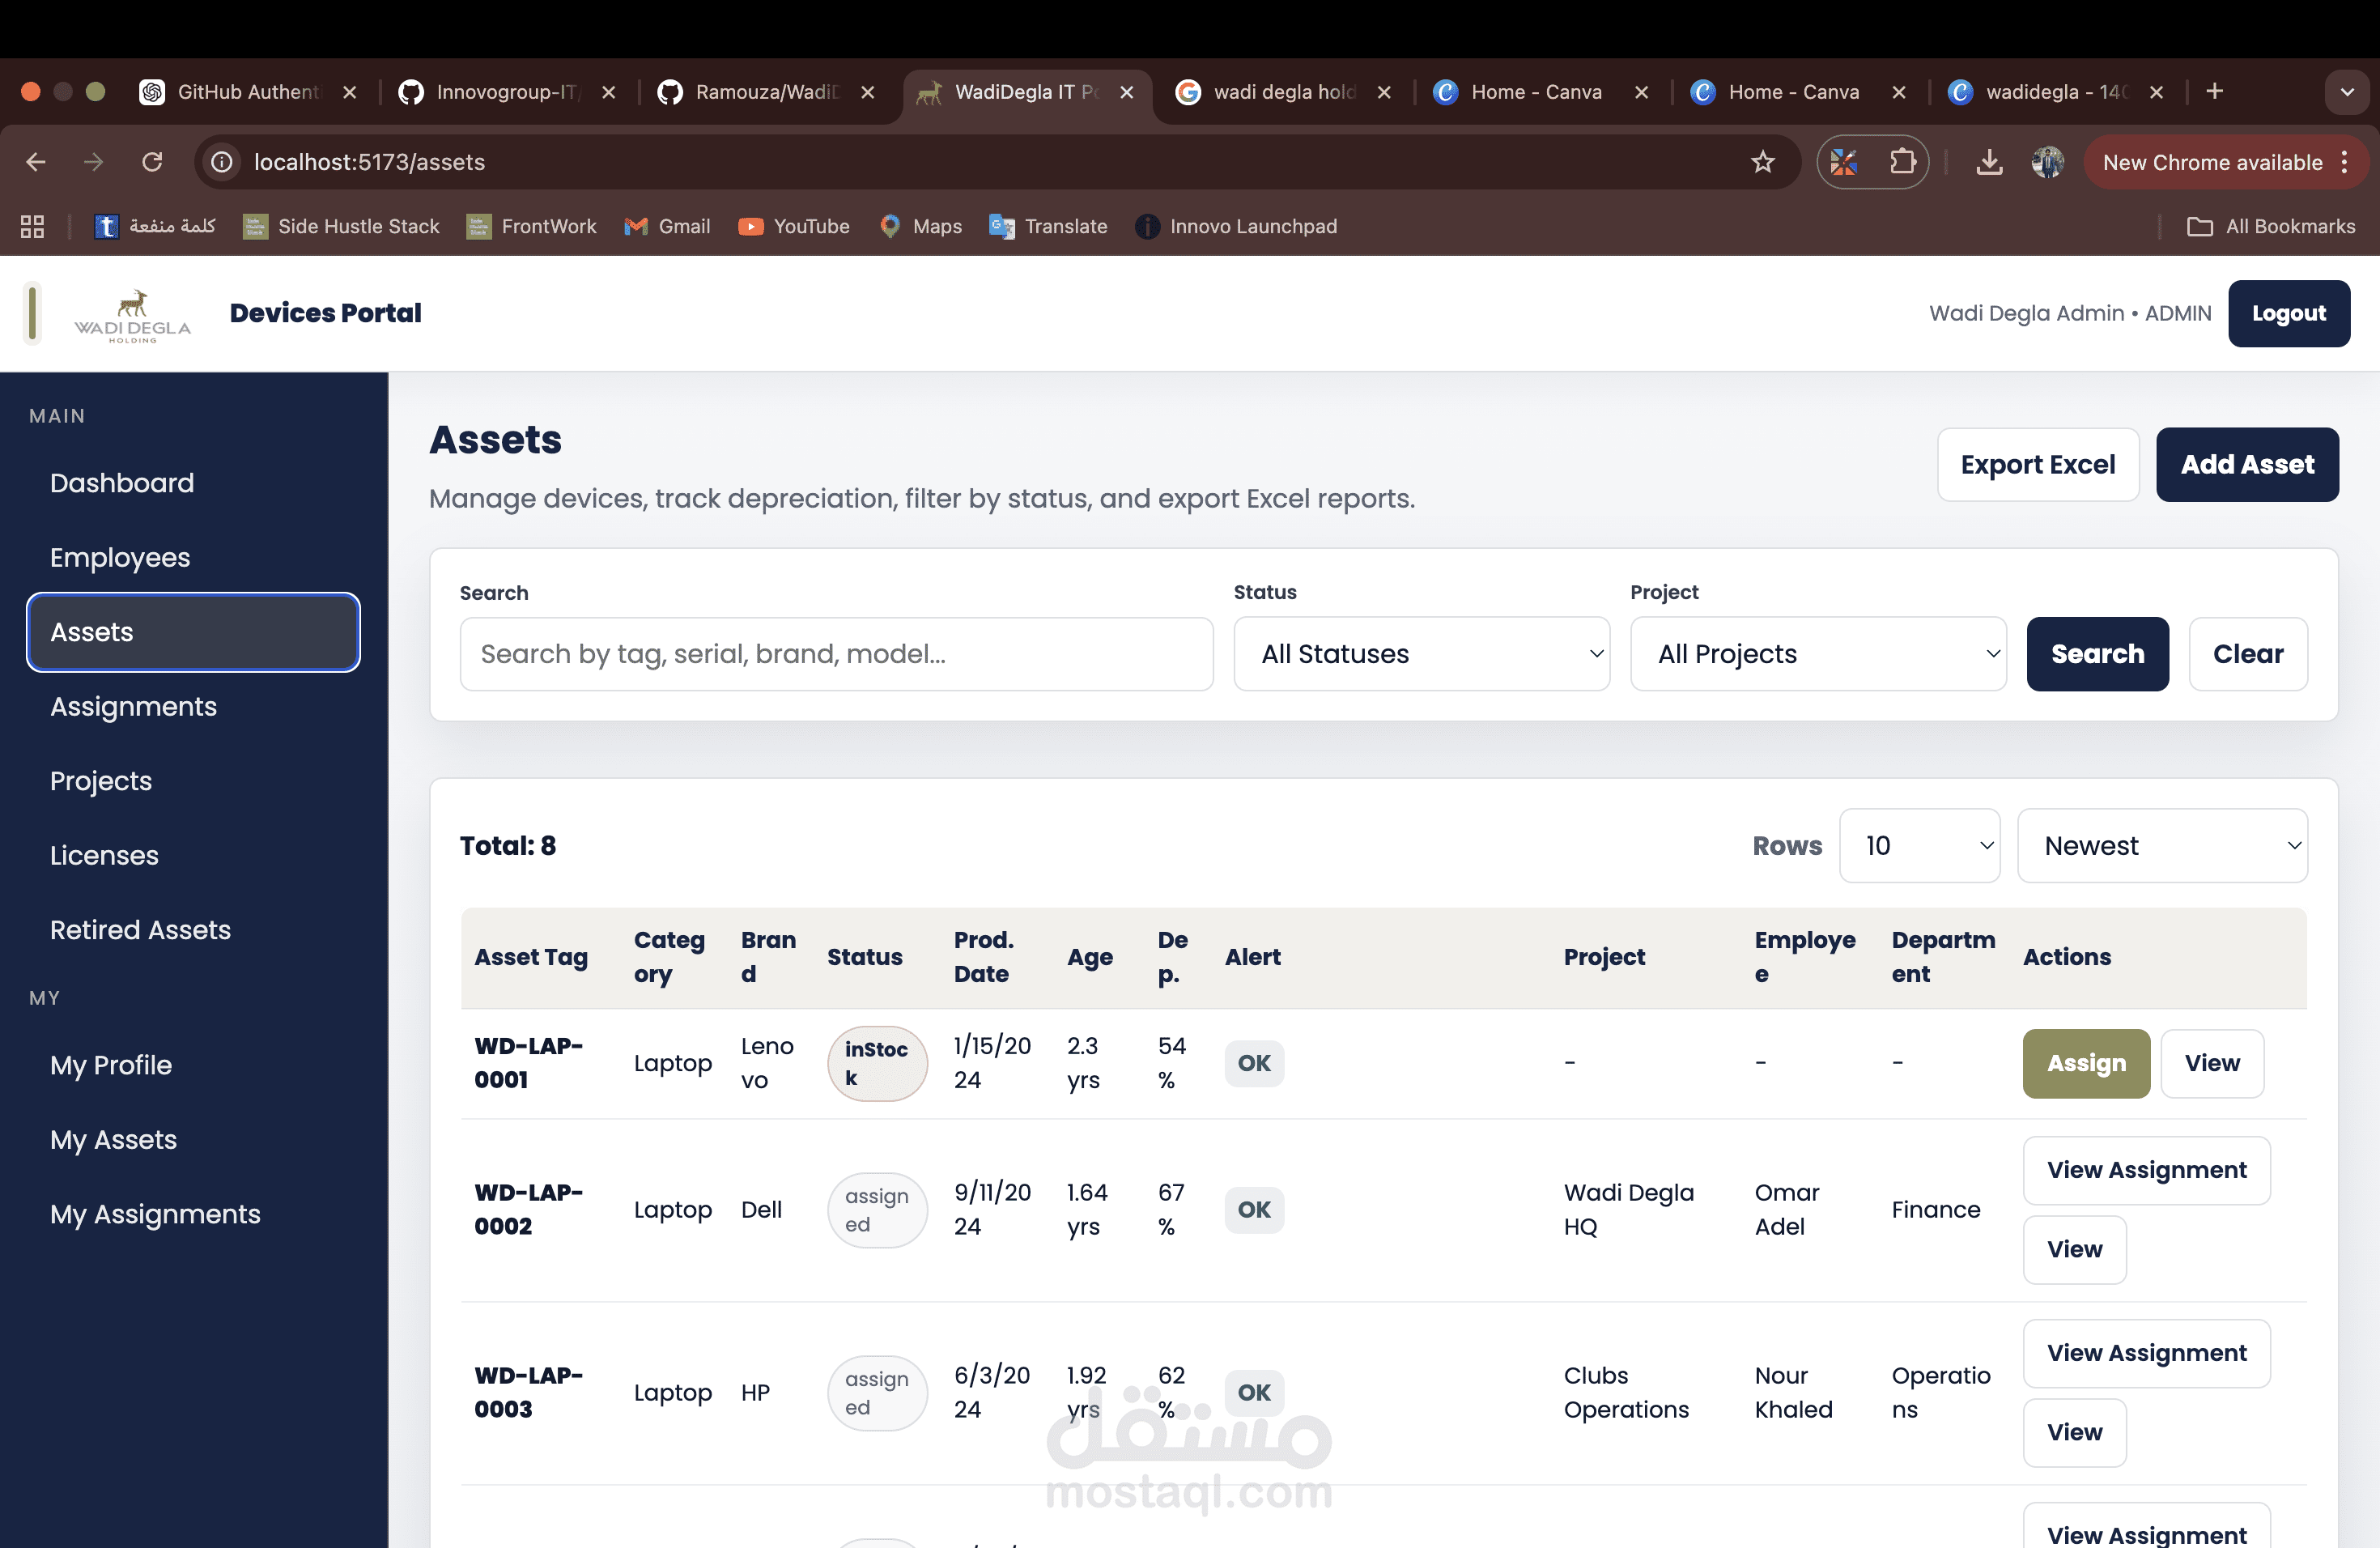Click the Wadi Degla Holding logo
Screen dimensions: 2380x1548
(132, 316)
